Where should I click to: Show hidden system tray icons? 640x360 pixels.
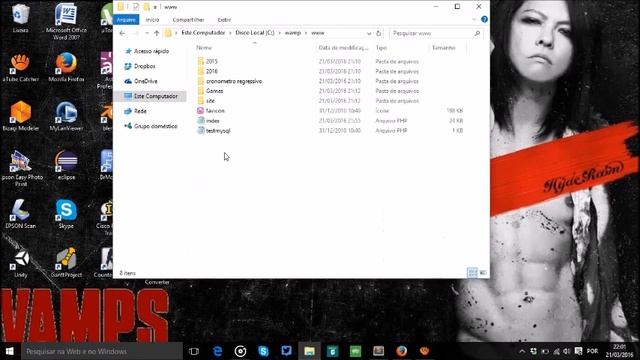tap(522, 351)
